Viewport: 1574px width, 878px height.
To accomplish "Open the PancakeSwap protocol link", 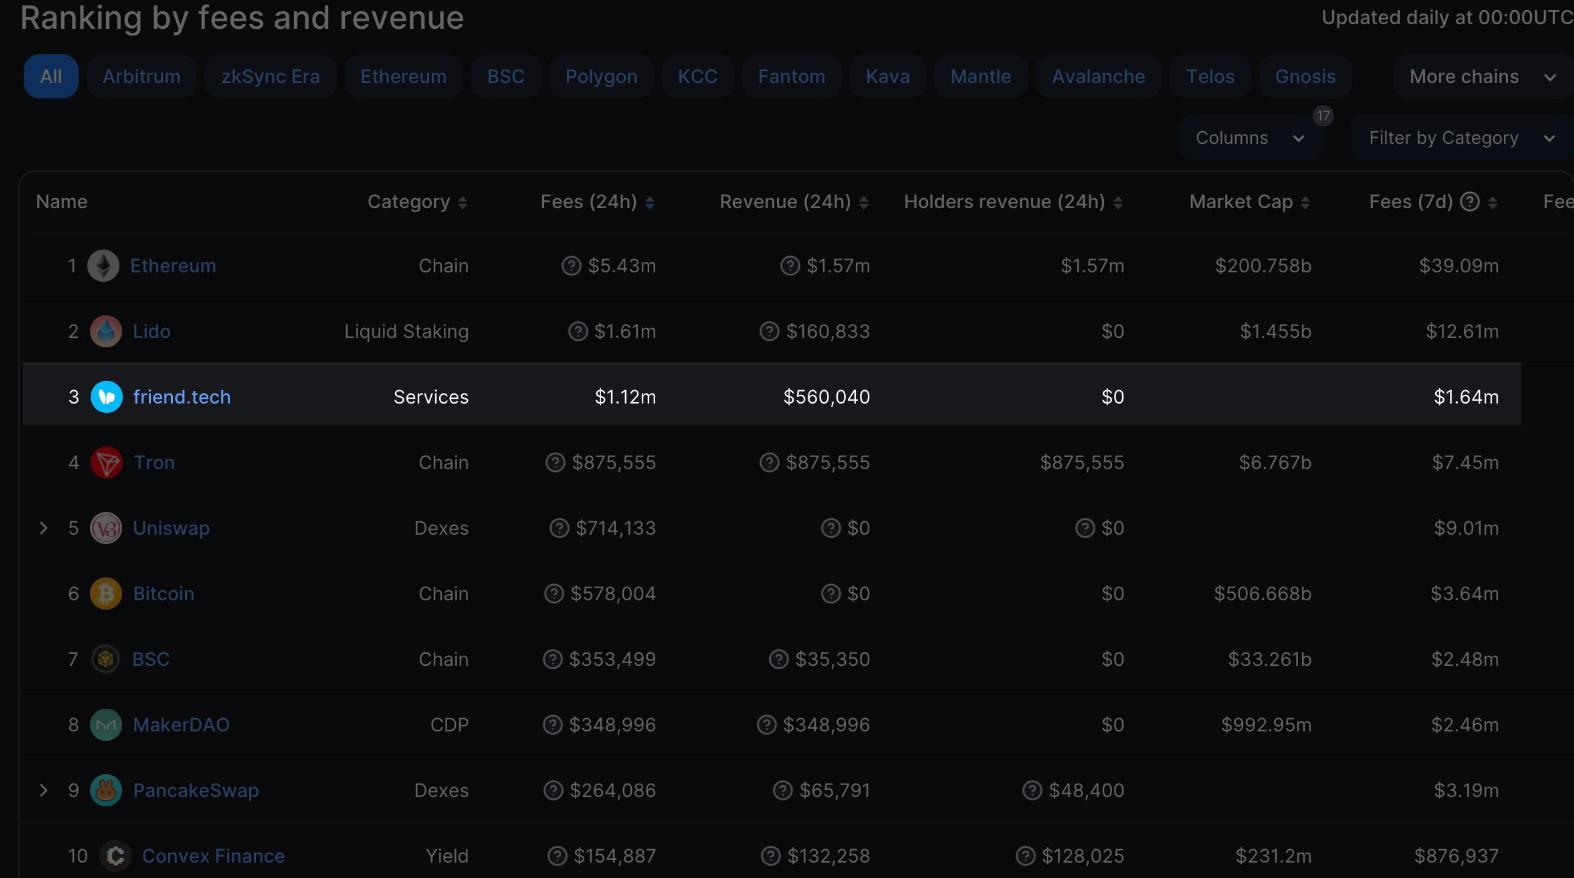I will pos(196,790).
